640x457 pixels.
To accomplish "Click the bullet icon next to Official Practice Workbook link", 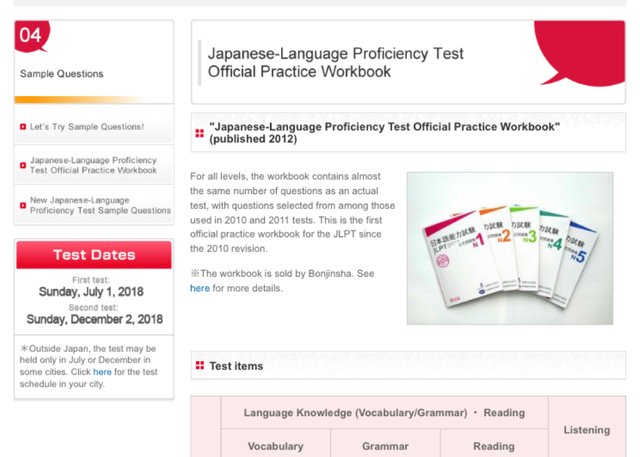I will coord(23,165).
